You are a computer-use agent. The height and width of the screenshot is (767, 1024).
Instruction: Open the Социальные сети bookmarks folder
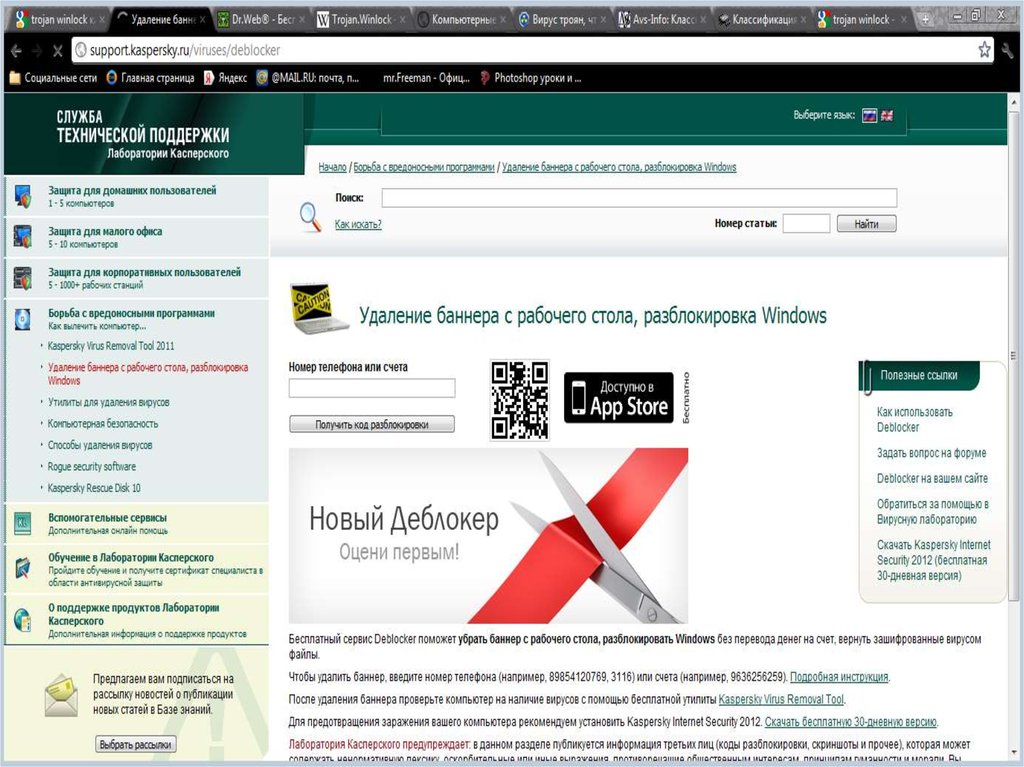(53, 78)
